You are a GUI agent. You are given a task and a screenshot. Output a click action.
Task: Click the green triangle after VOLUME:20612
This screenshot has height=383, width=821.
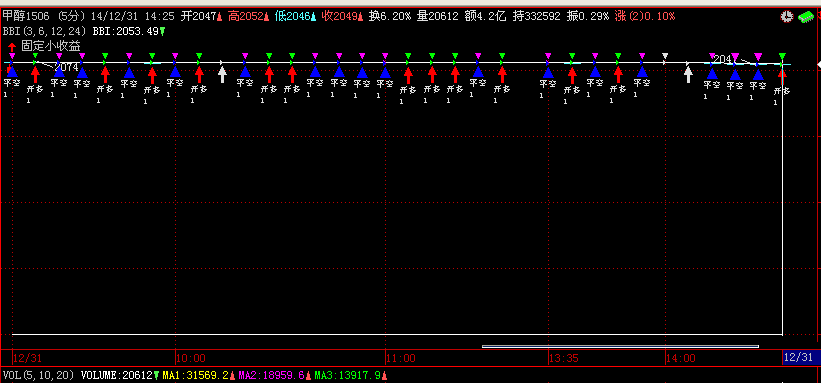pos(157,375)
